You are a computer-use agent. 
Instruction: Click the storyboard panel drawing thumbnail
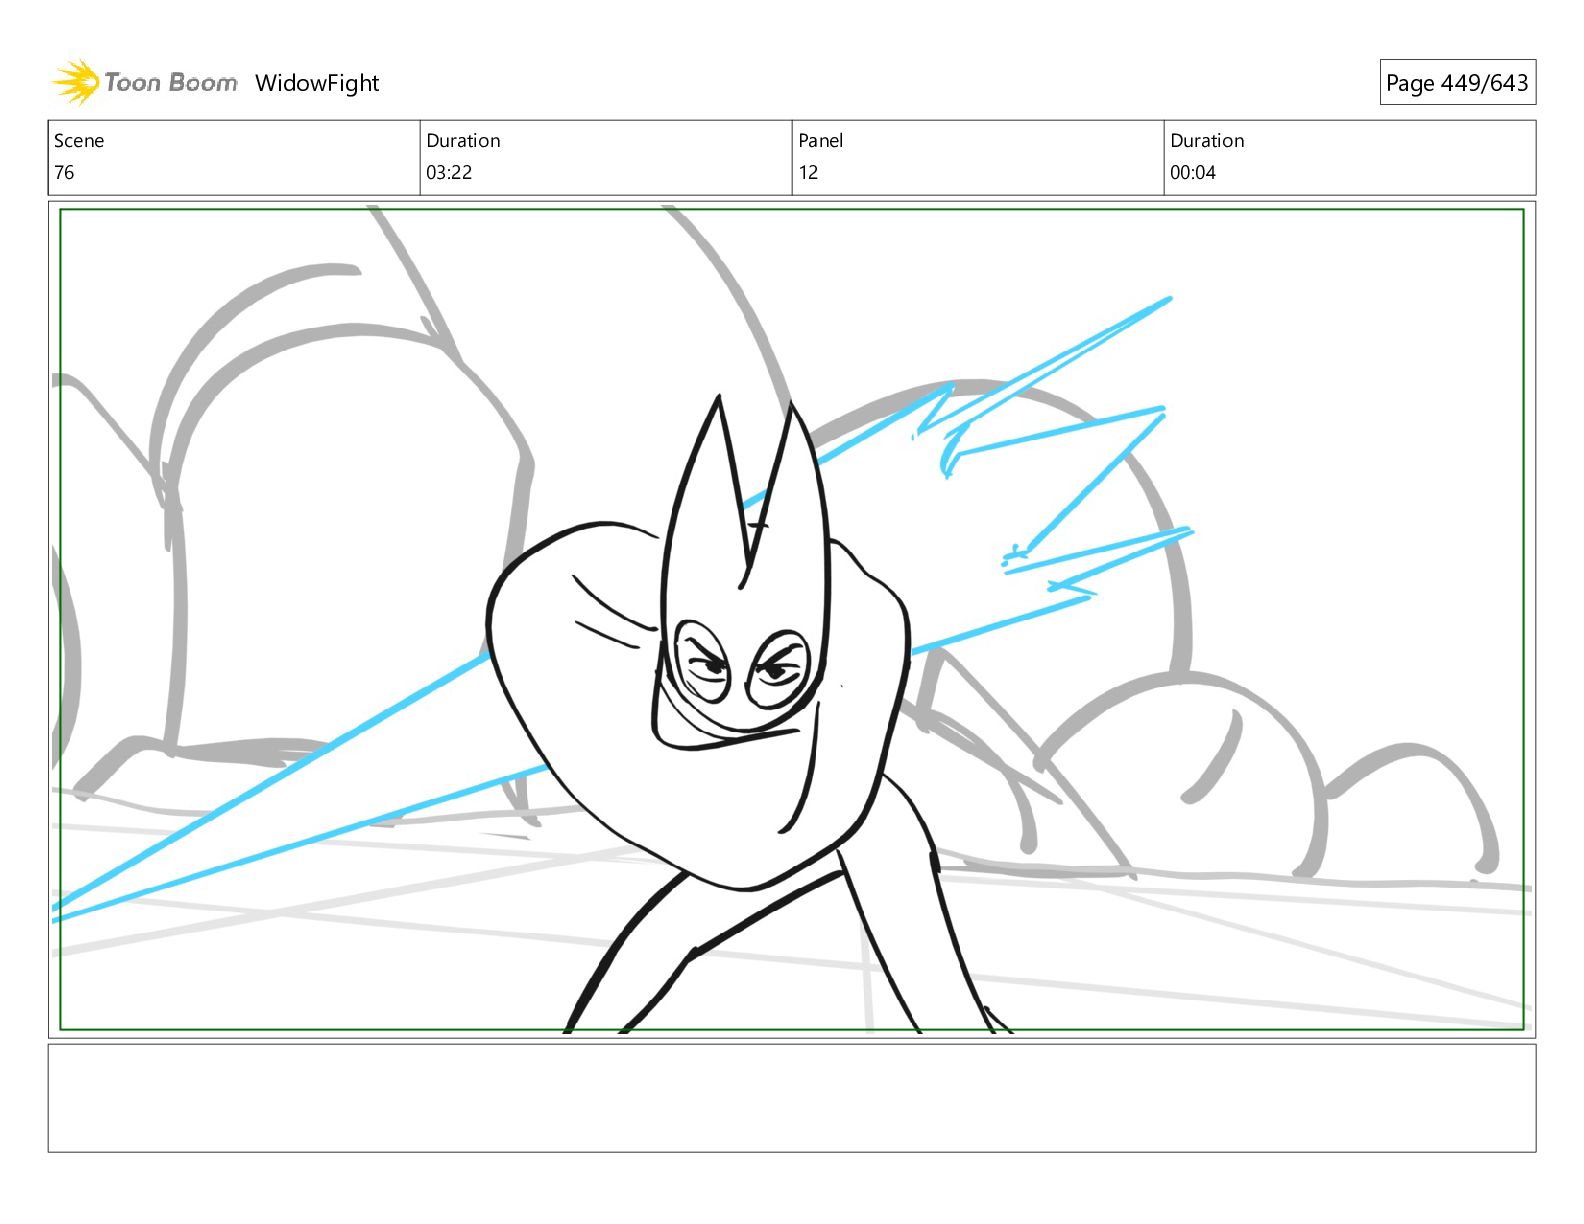(792, 619)
